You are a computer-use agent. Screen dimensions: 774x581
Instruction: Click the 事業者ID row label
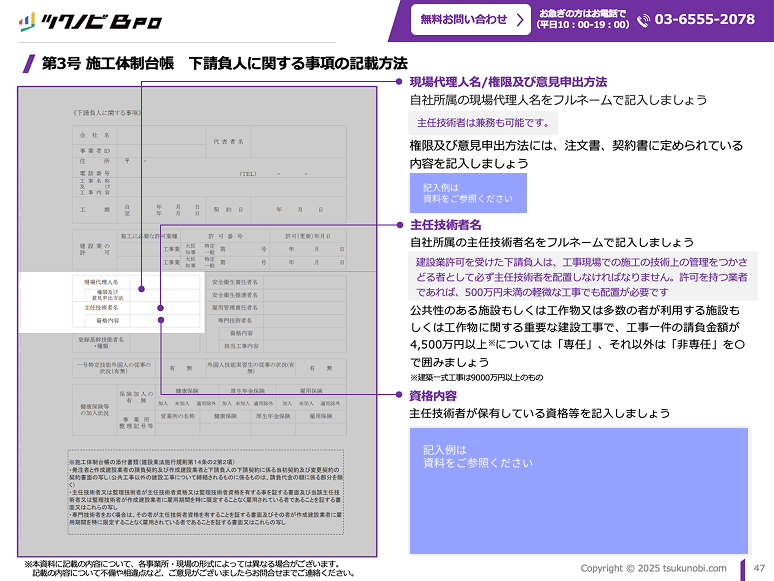(95, 151)
